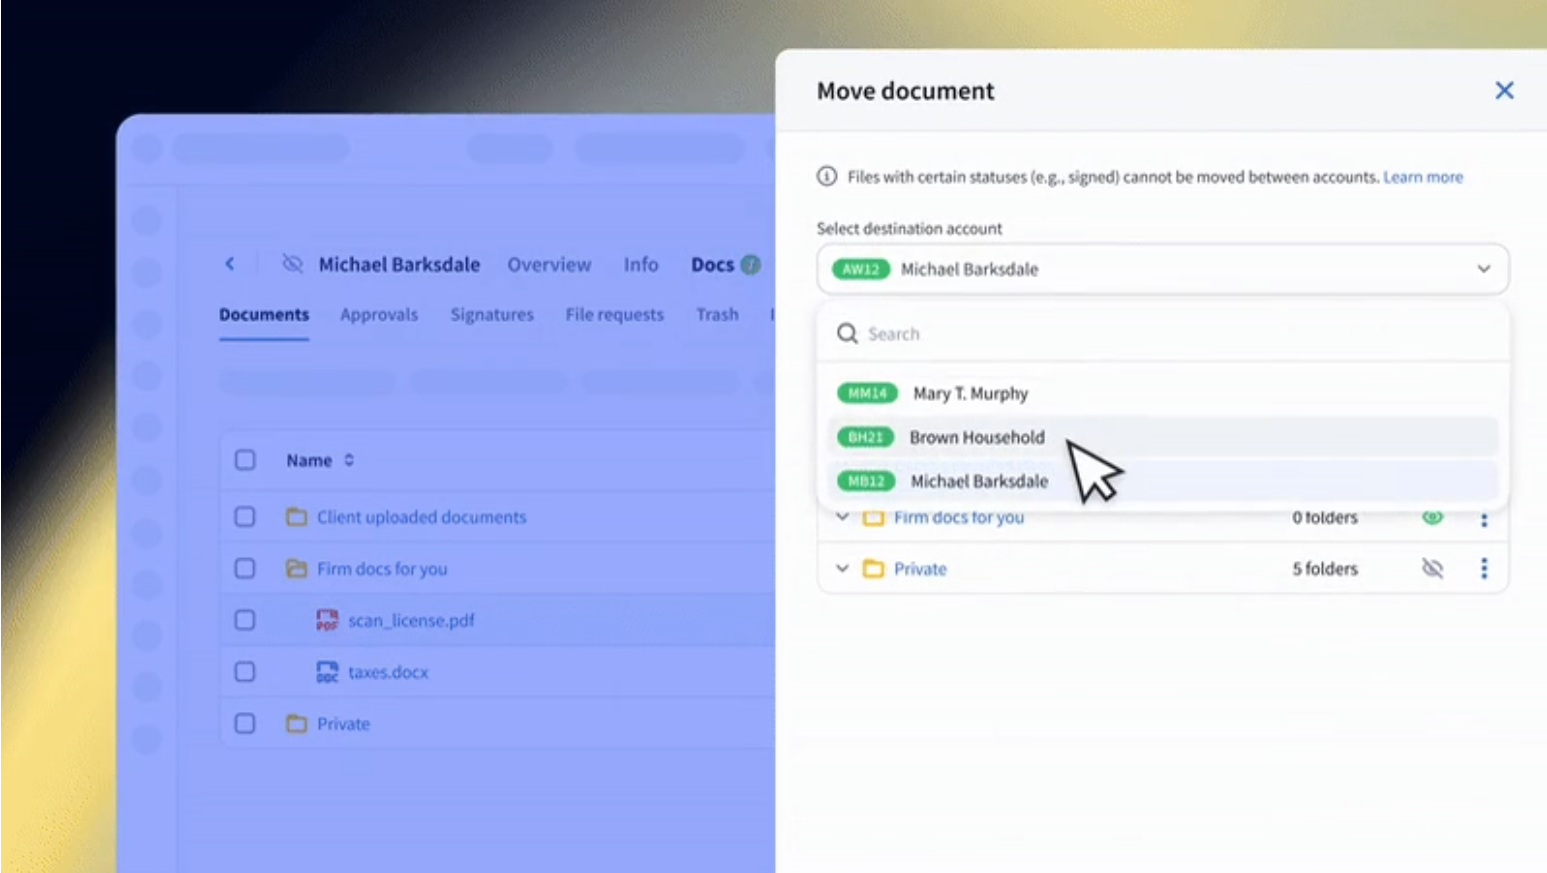Image resolution: width=1547 pixels, height=873 pixels.
Task: Expand the Private folder in move panel
Action: 842,569
